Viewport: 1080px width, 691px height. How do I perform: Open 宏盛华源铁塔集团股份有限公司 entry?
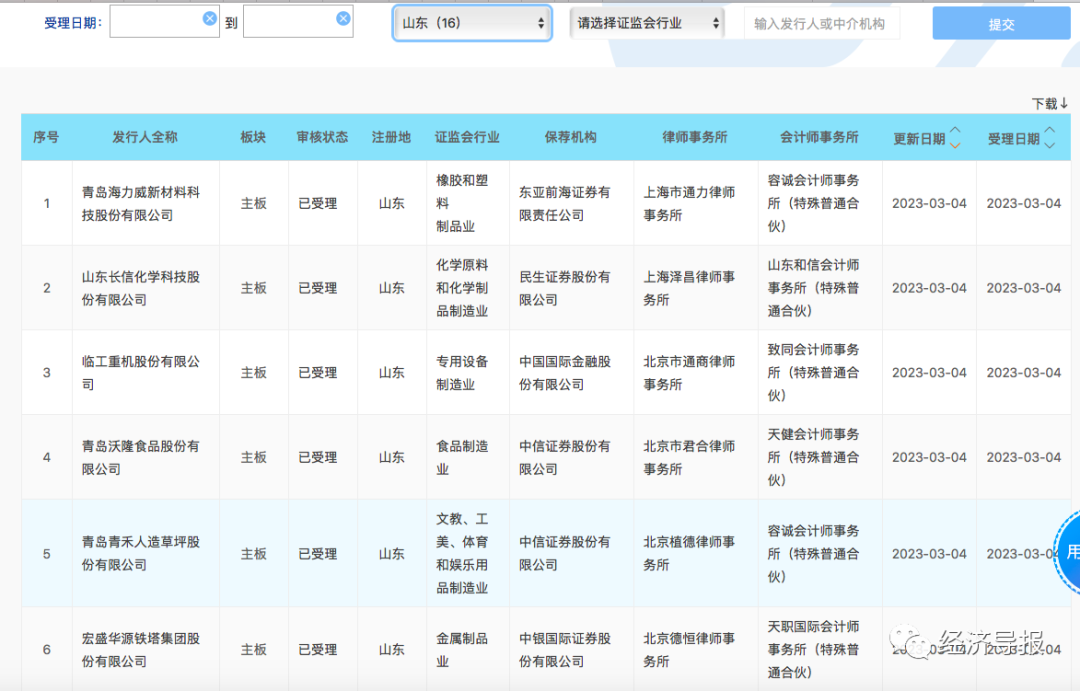tap(141, 649)
